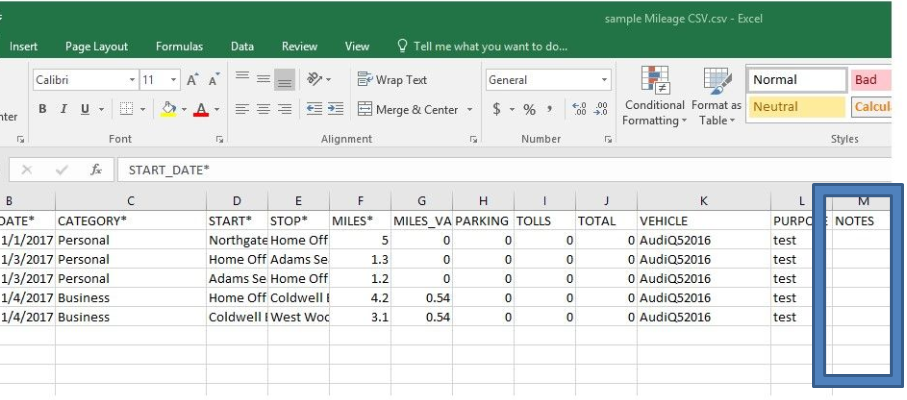The image size is (907, 400).
Task: Apply center horizontal alignment
Action: pyautogui.click(x=264, y=109)
